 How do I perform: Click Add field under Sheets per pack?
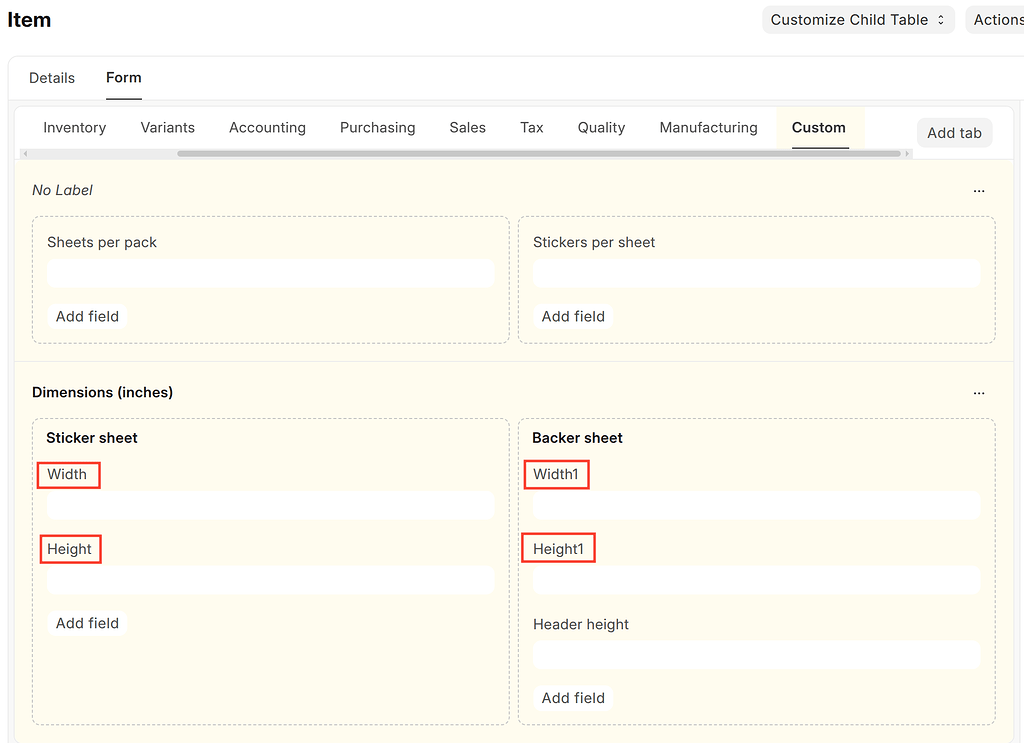(87, 316)
